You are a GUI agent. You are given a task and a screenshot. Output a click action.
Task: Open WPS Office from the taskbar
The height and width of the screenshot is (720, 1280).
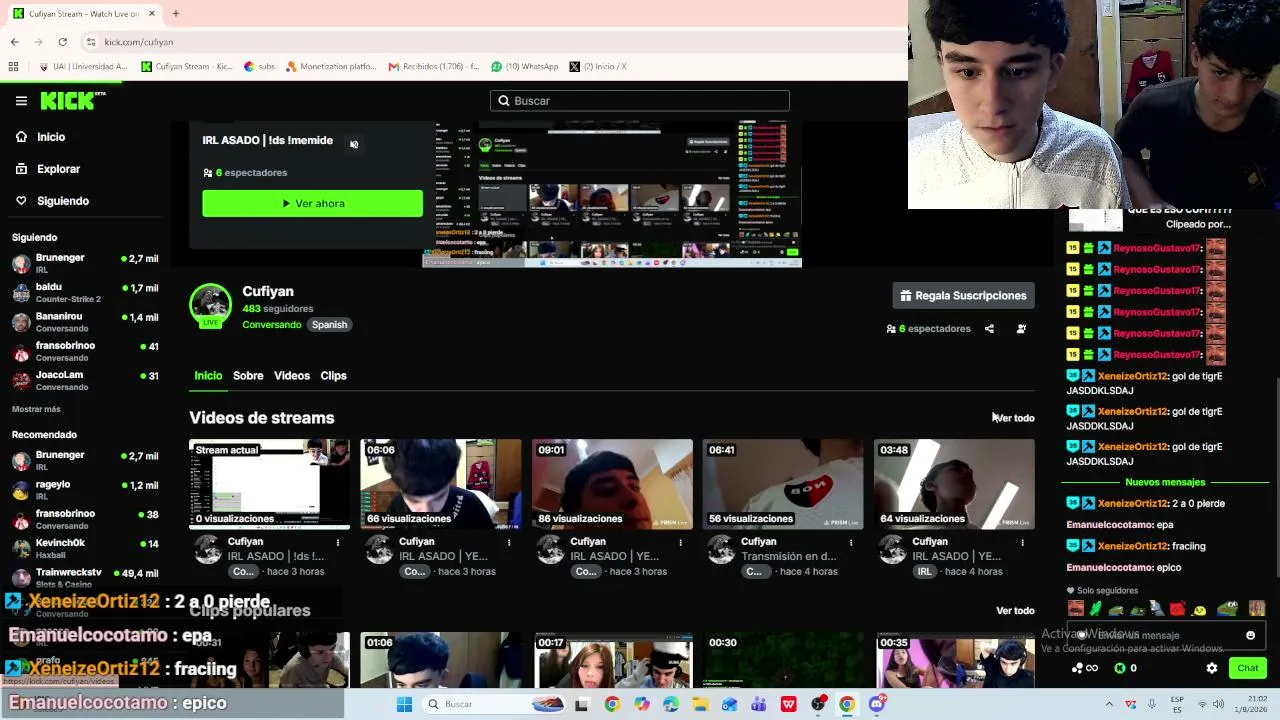pos(788,704)
